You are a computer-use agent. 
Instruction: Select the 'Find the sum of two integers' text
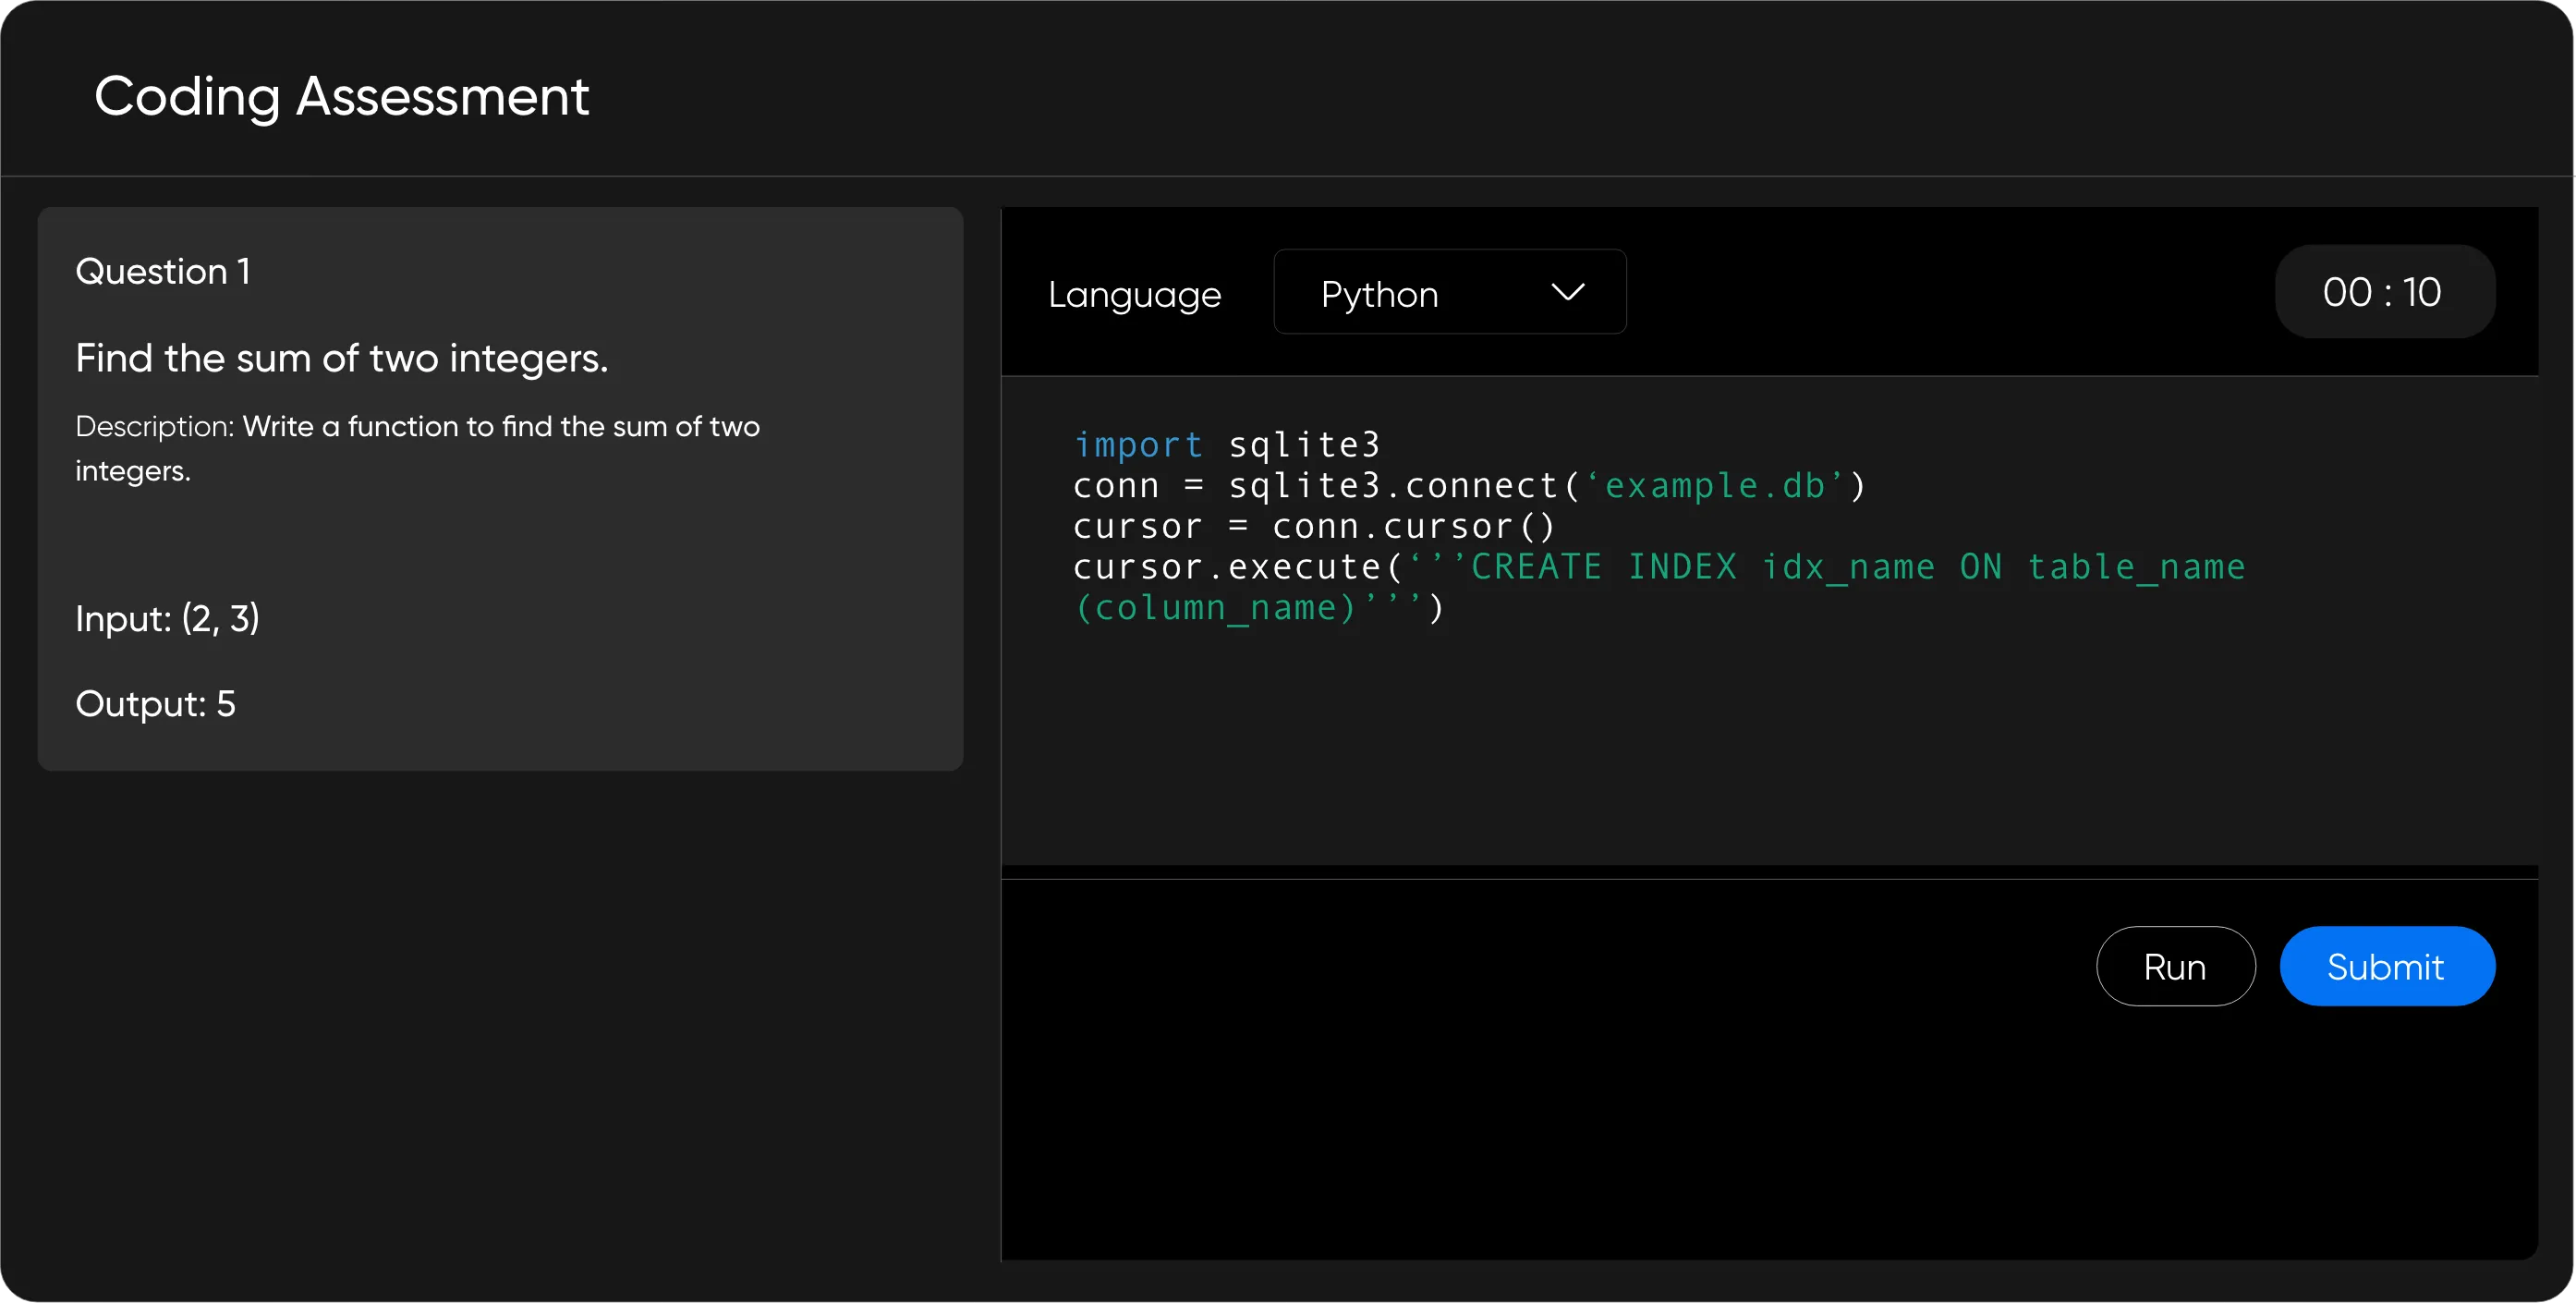(341, 358)
